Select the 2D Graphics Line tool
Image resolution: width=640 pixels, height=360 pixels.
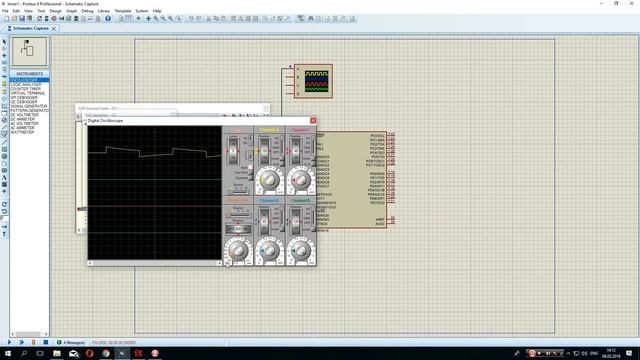click(4, 142)
